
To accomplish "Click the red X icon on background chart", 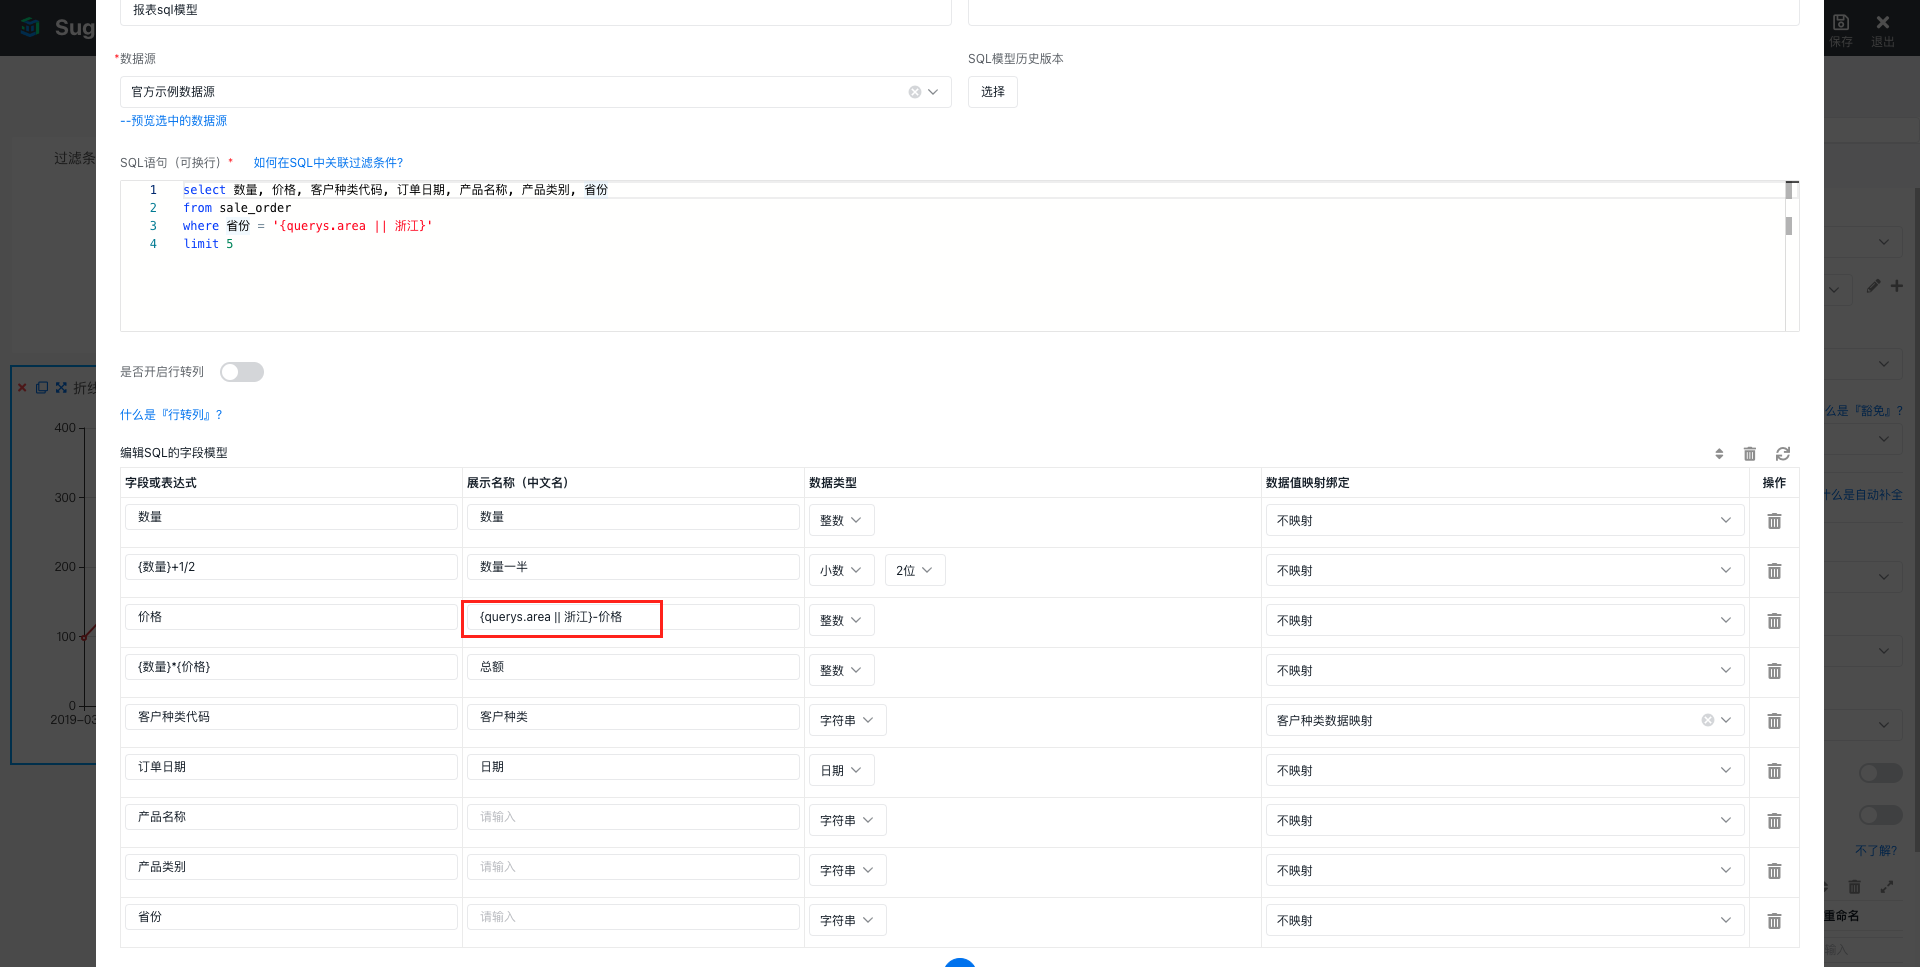I will (x=22, y=388).
